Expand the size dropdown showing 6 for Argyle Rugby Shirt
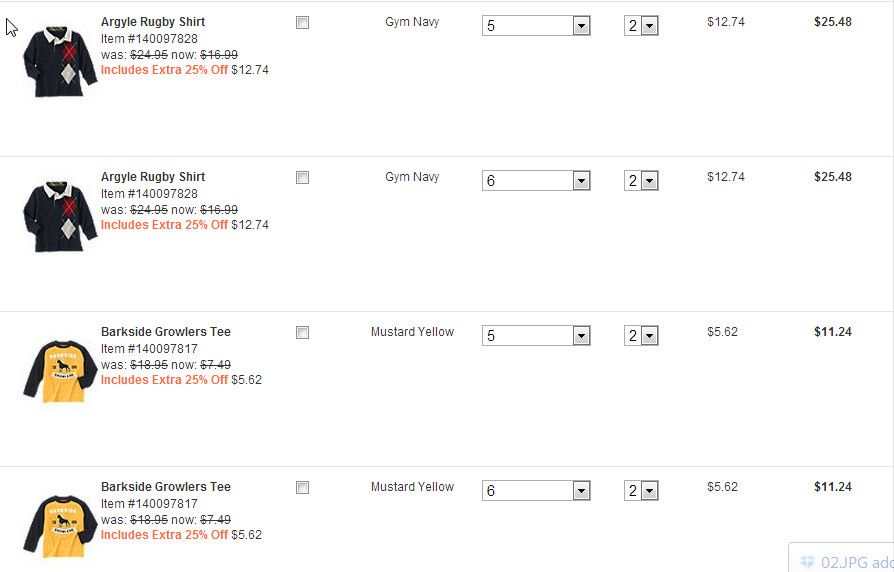This screenshot has width=894, height=572. tap(536, 181)
